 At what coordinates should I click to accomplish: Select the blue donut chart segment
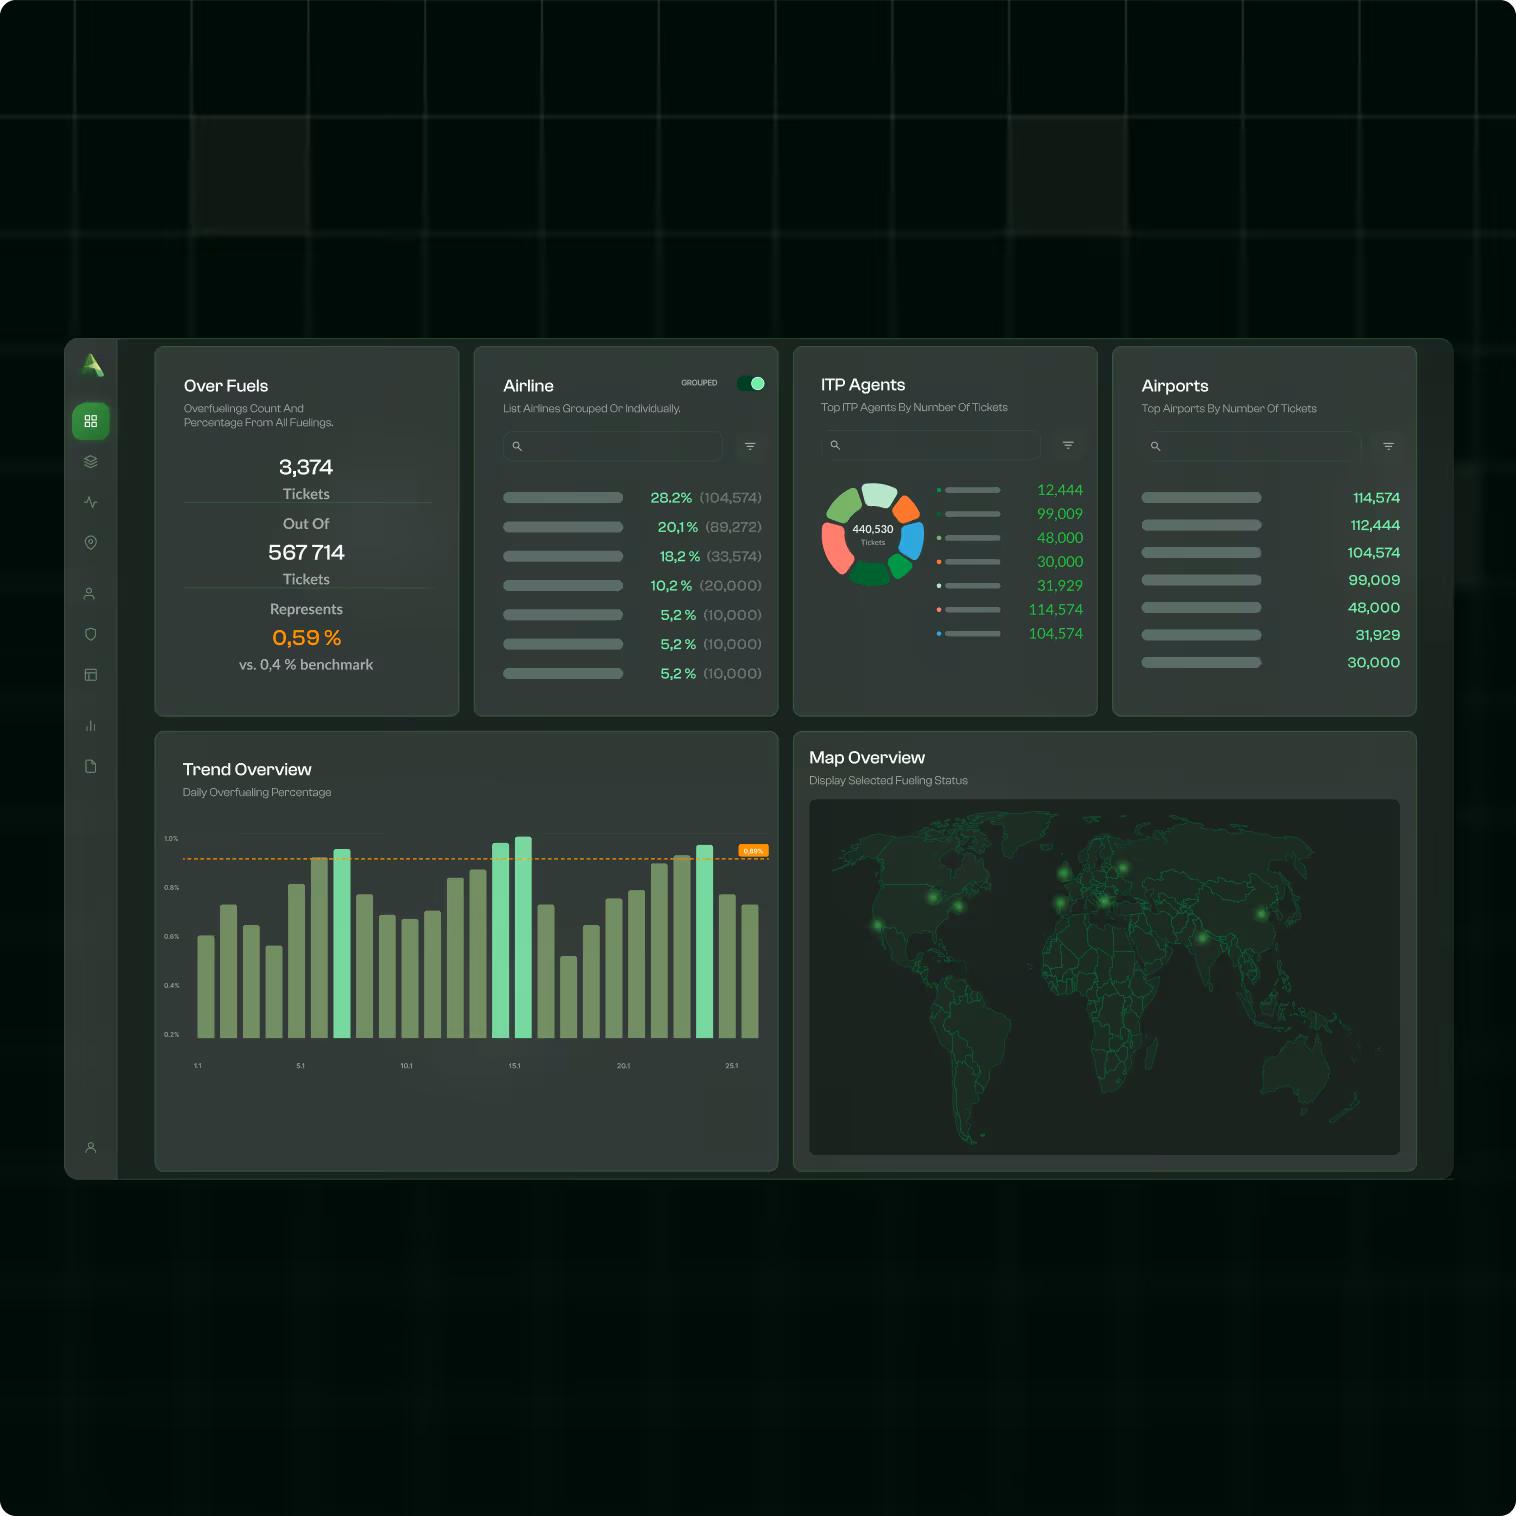pyautogui.click(x=912, y=541)
